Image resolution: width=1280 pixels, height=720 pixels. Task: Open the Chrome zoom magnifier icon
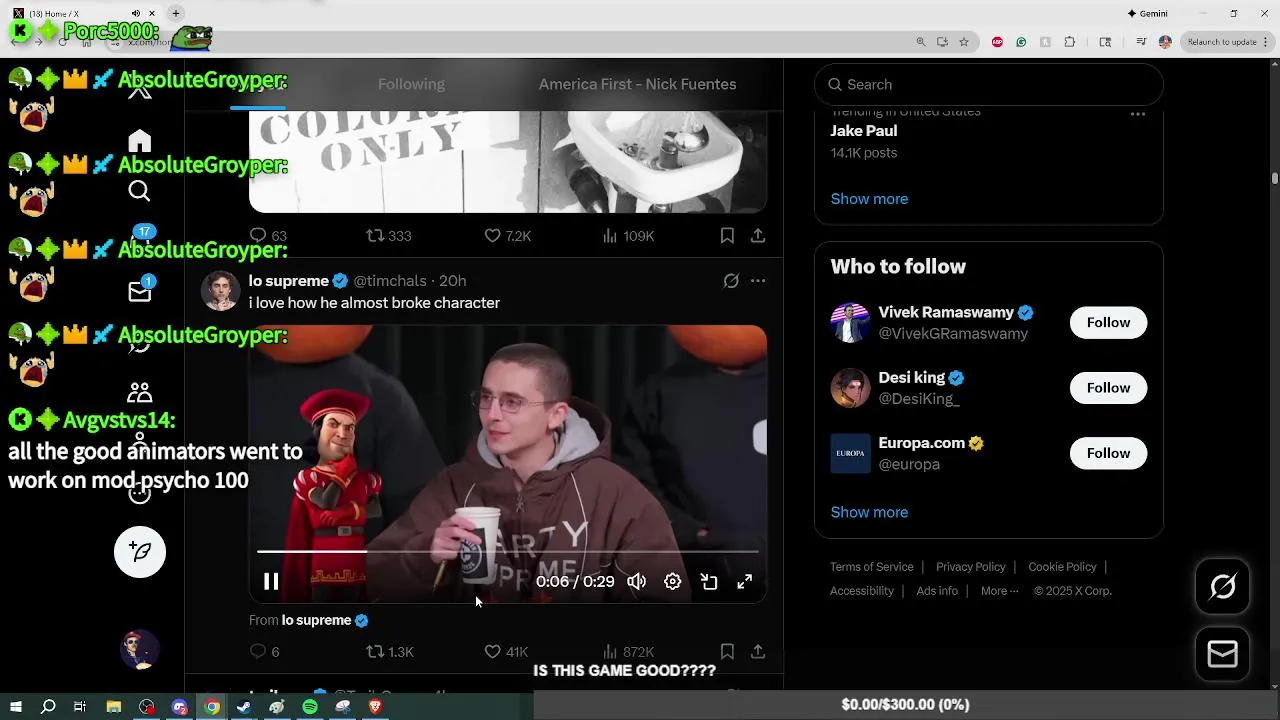point(921,42)
